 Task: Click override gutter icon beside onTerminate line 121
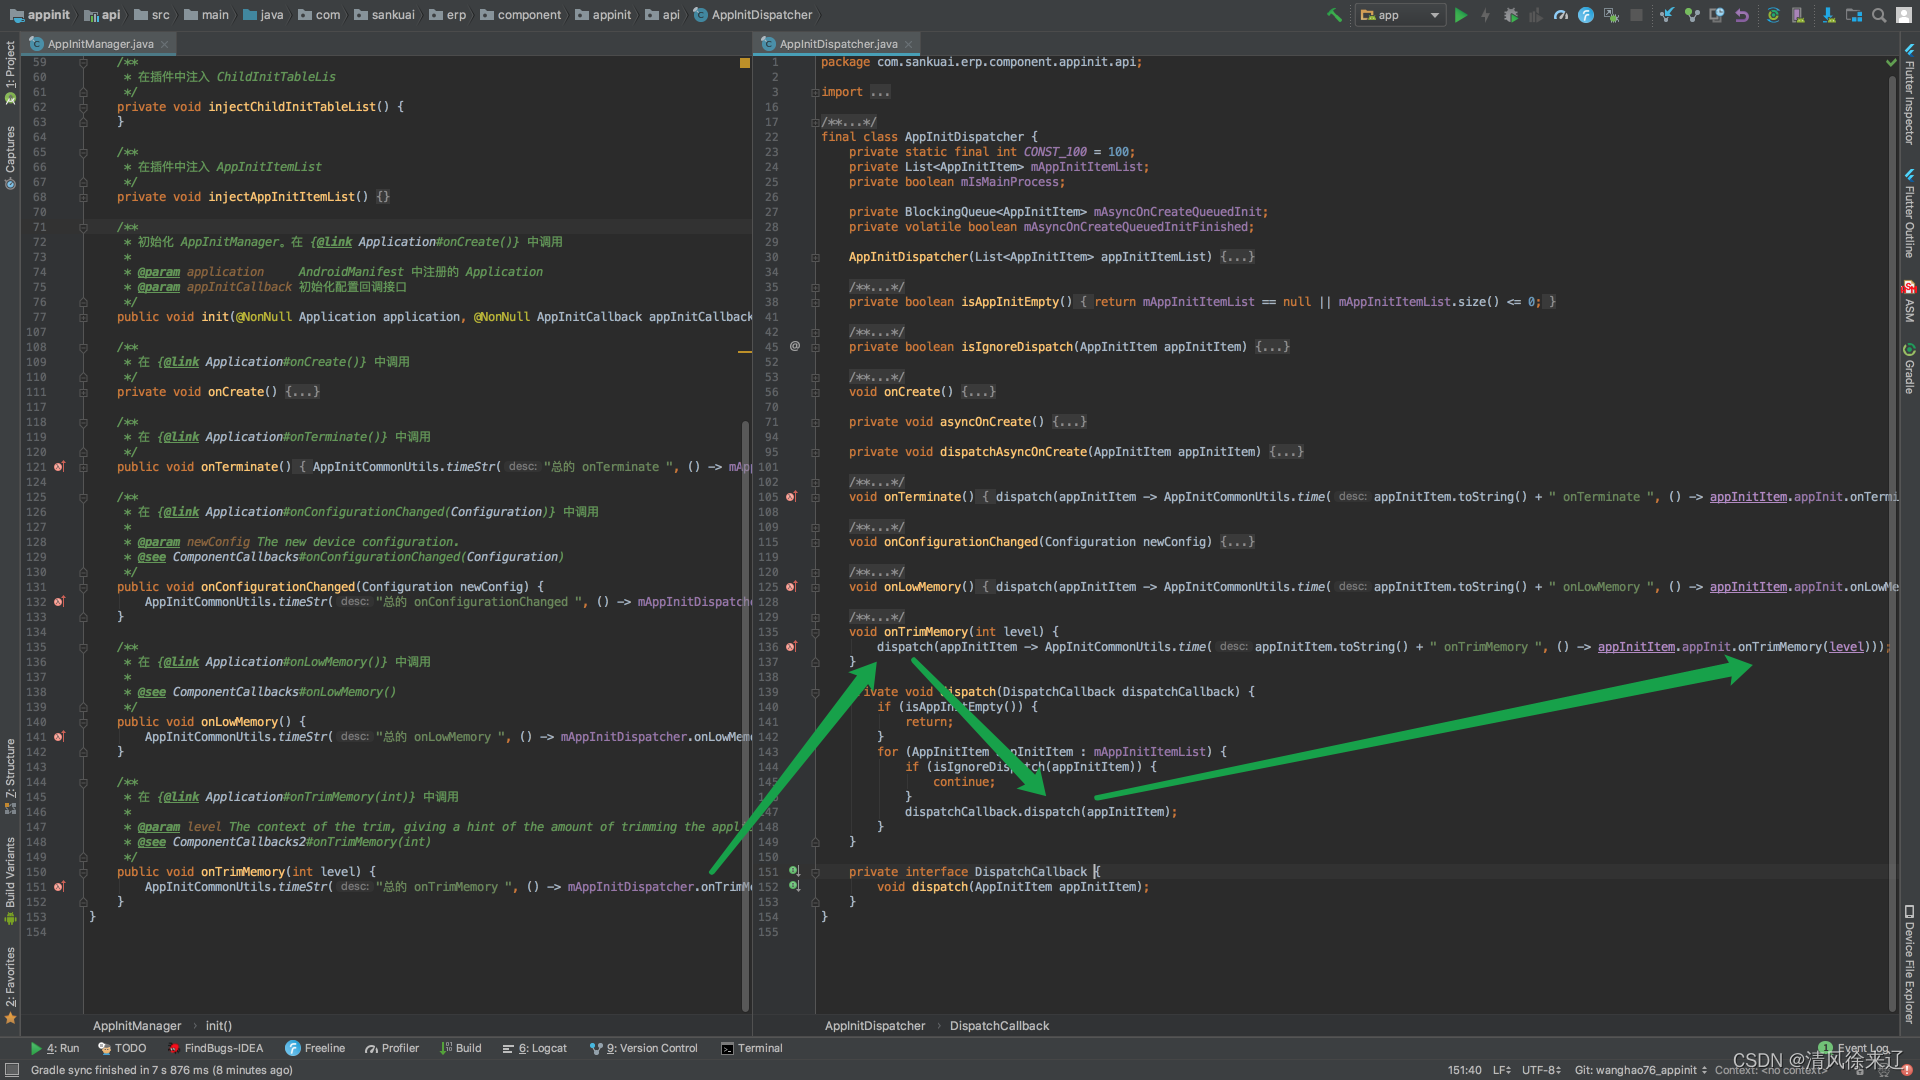pyautogui.click(x=59, y=467)
